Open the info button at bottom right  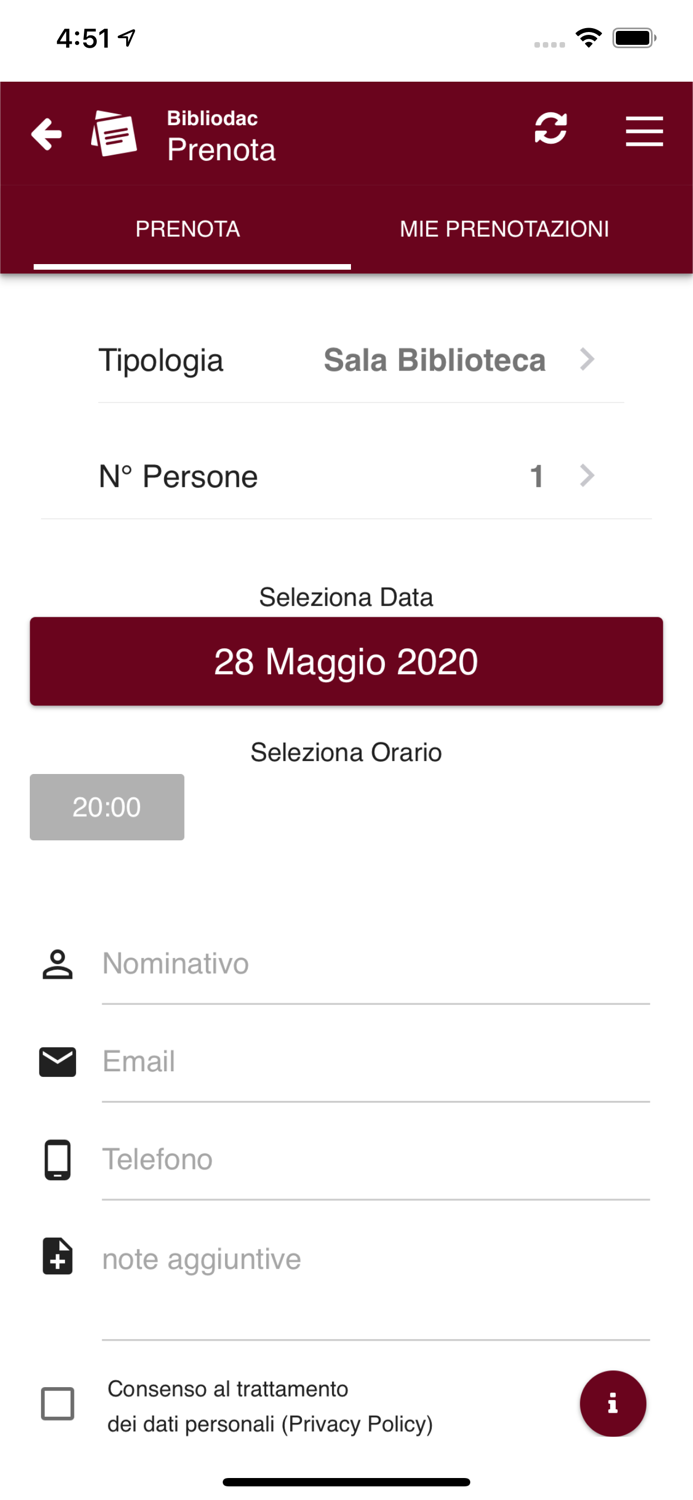coord(613,1403)
